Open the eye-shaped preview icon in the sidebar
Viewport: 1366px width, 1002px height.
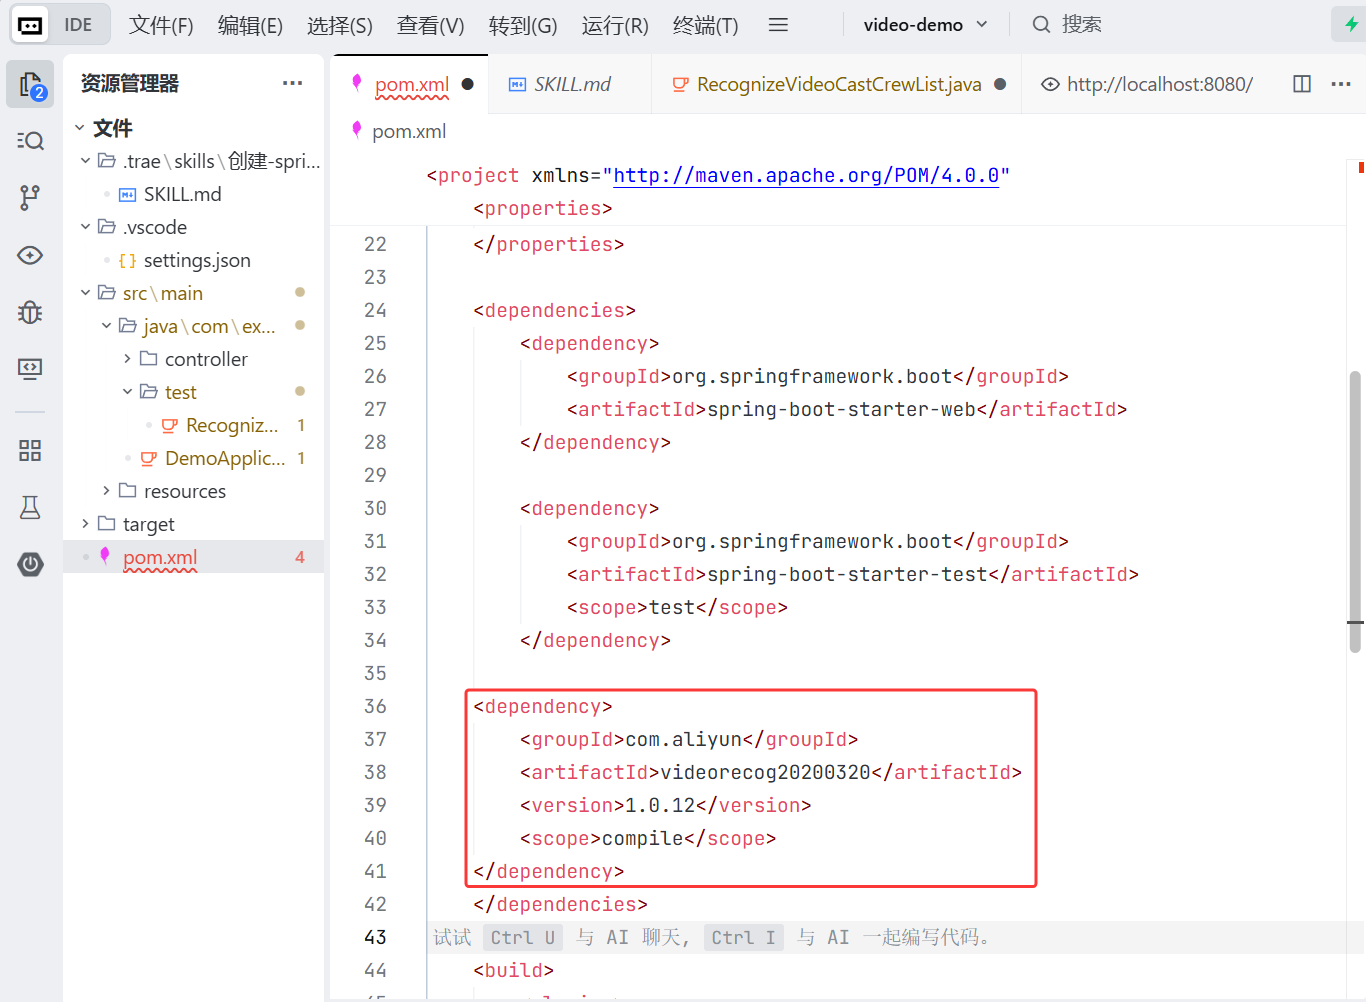pyautogui.click(x=30, y=255)
